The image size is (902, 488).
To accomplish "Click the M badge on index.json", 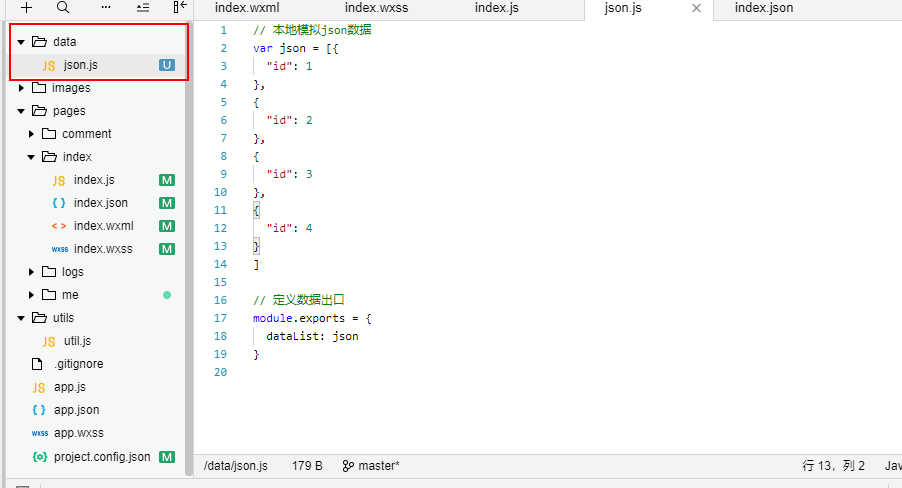I will [x=167, y=203].
